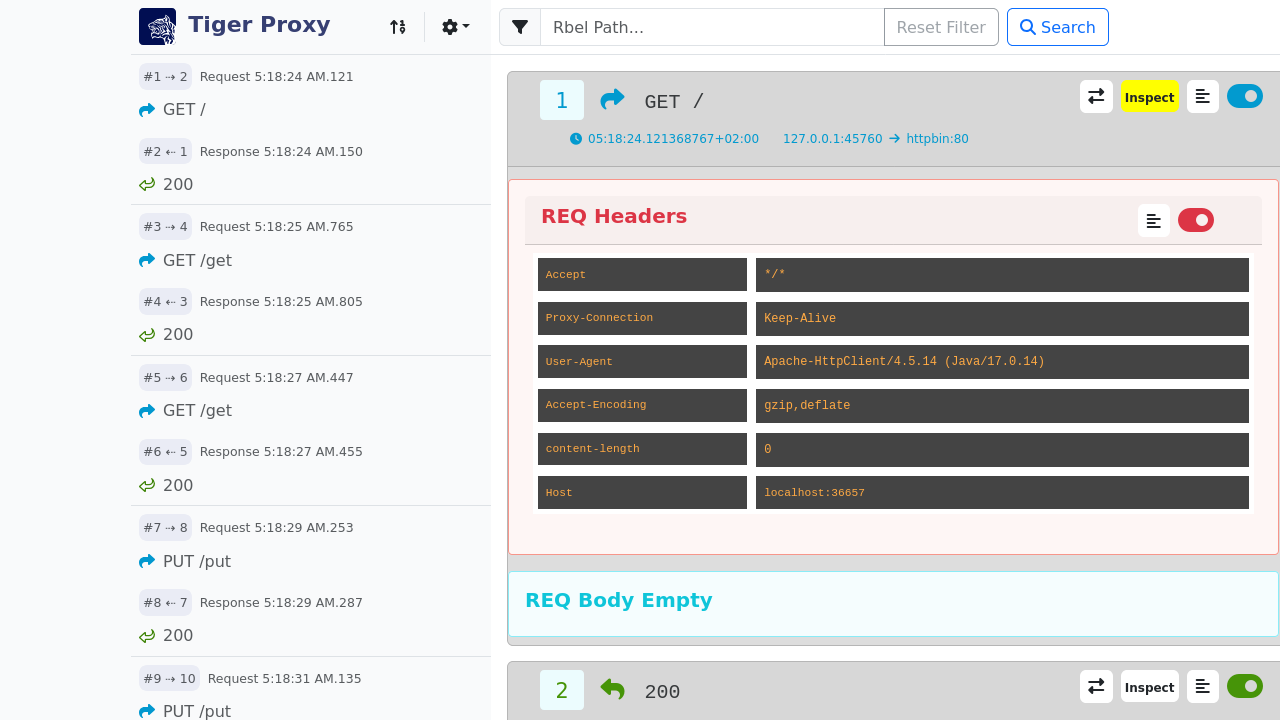Click the Tiger Proxy logo image
Viewport: 1280px width, 720px height.
click(157, 27)
